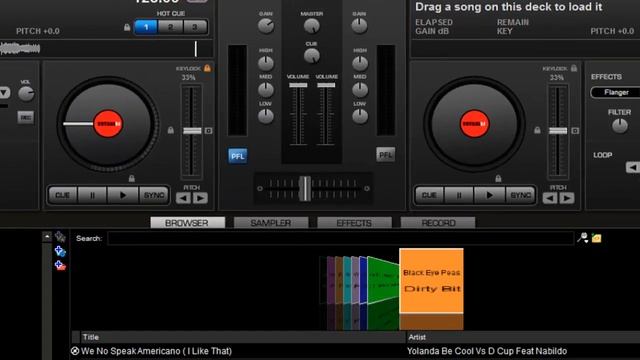640x360 pixels.
Task: Click the right channel MED knob
Action: (360, 89)
